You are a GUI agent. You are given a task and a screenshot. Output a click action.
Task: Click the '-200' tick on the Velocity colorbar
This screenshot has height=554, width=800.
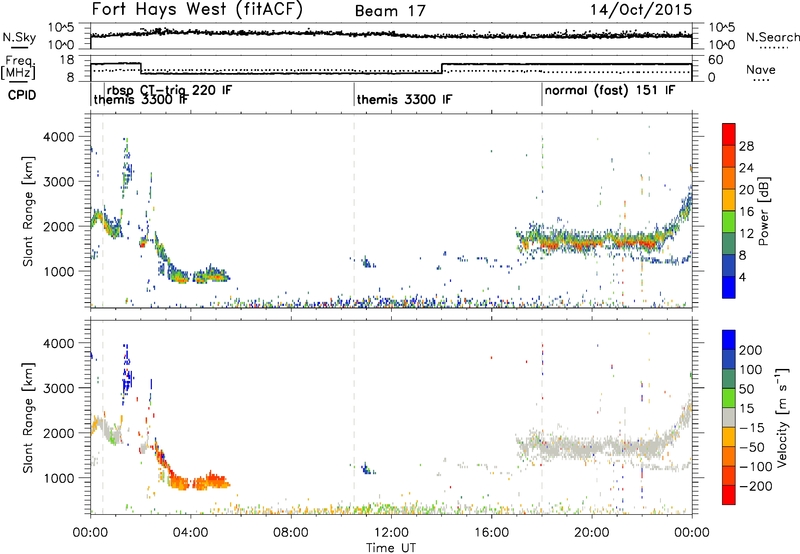pos(756,486)
